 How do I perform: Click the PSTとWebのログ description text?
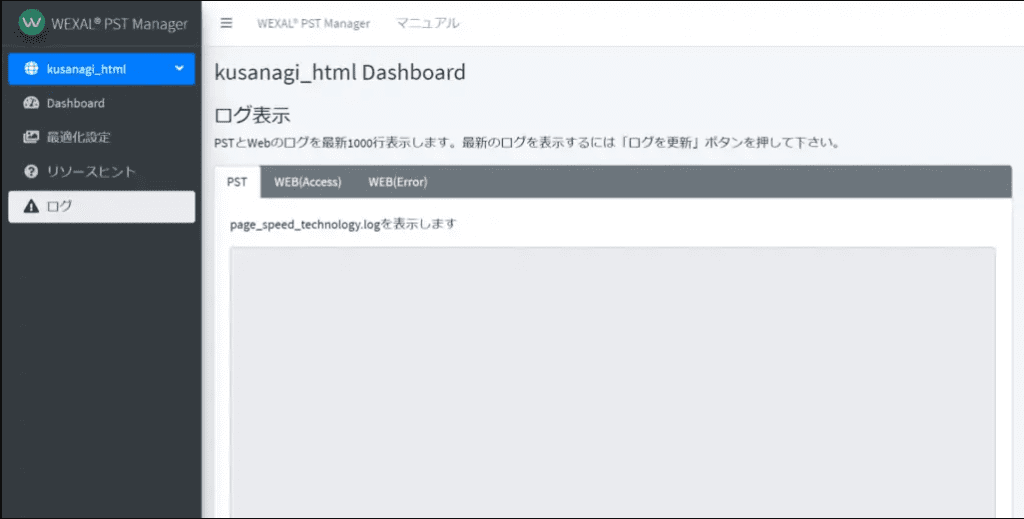pos(527,142)
